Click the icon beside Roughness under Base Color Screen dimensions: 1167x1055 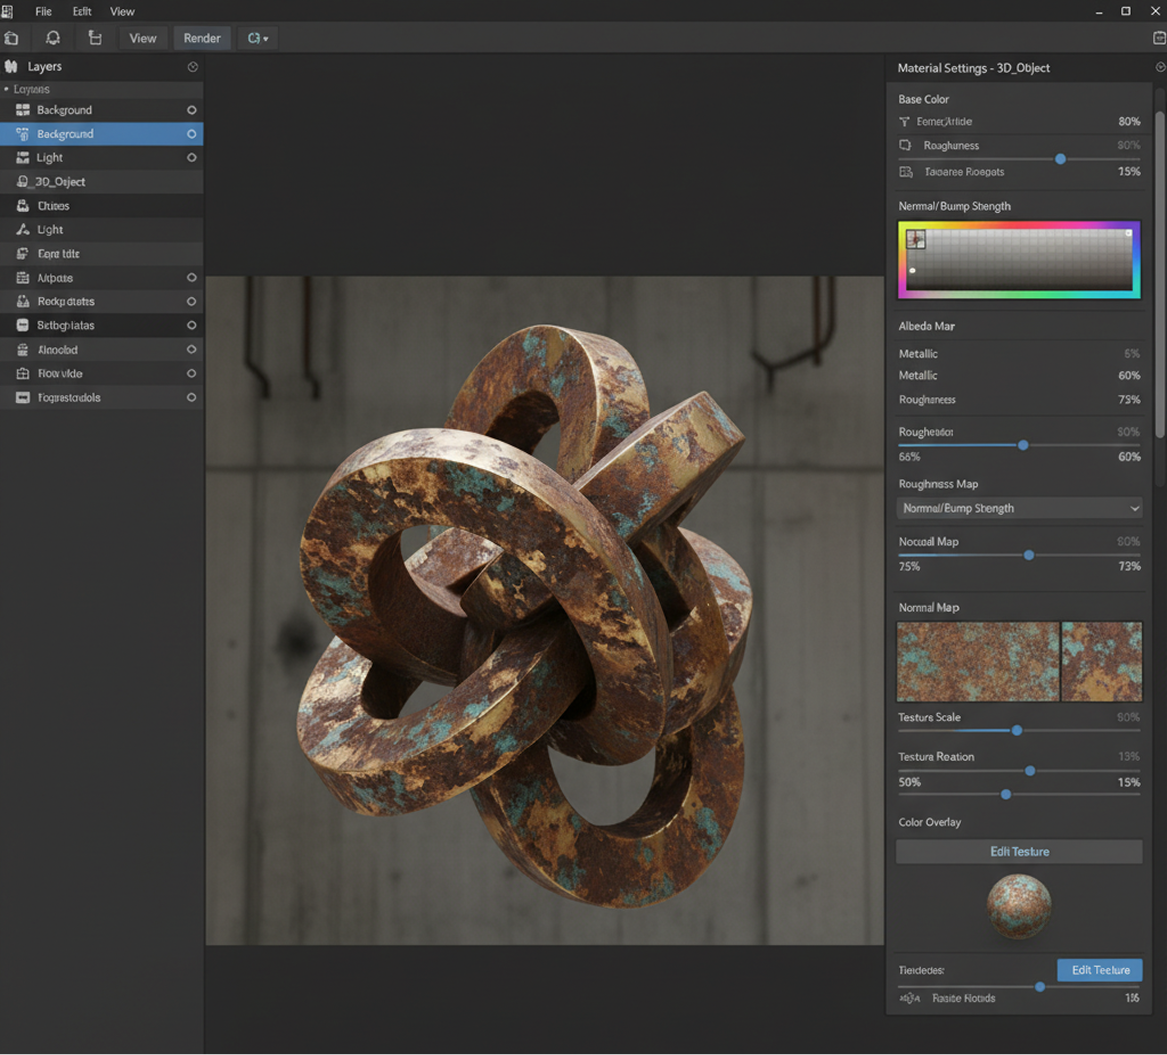[905, 146]
